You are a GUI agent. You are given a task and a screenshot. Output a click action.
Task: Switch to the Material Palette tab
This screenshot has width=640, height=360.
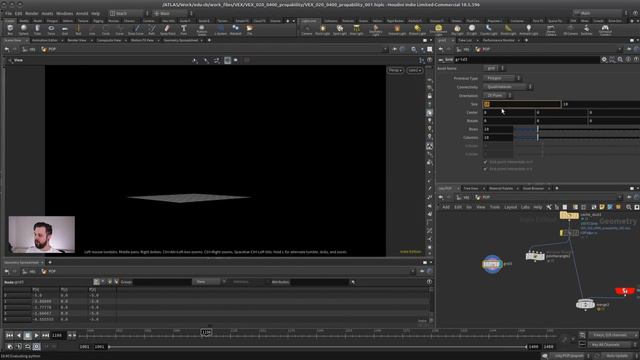(501, 188)
